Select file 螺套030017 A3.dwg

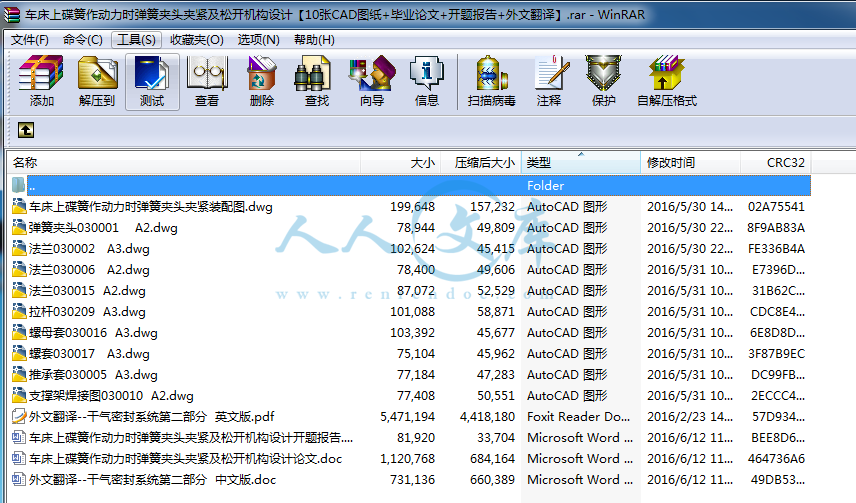point(89,353)
